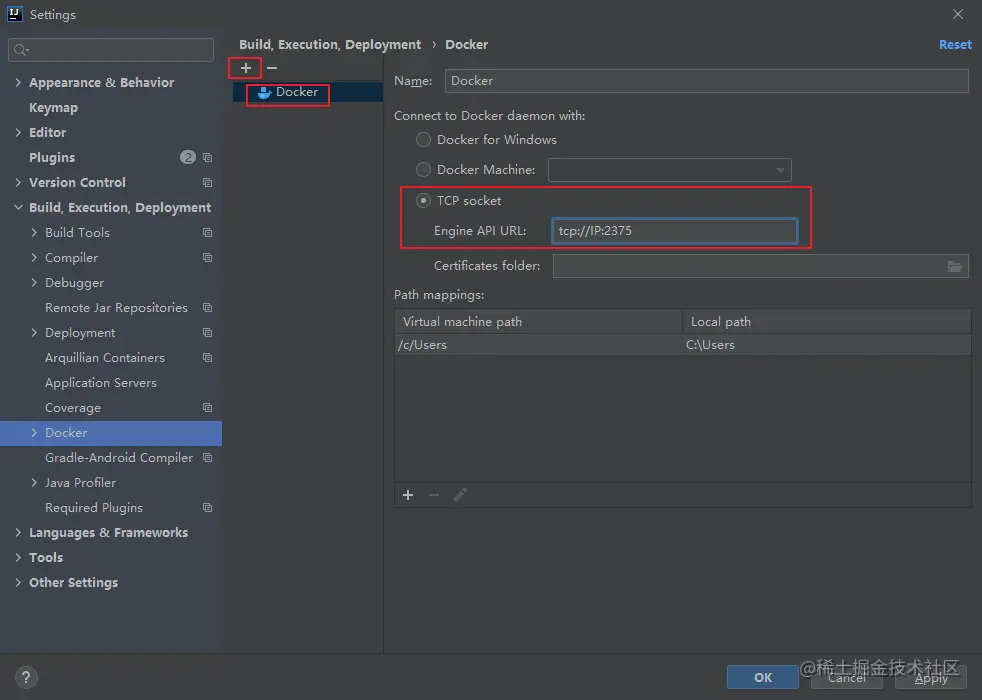Add a new Docker configuration with plus icon

tap(246, 68)
